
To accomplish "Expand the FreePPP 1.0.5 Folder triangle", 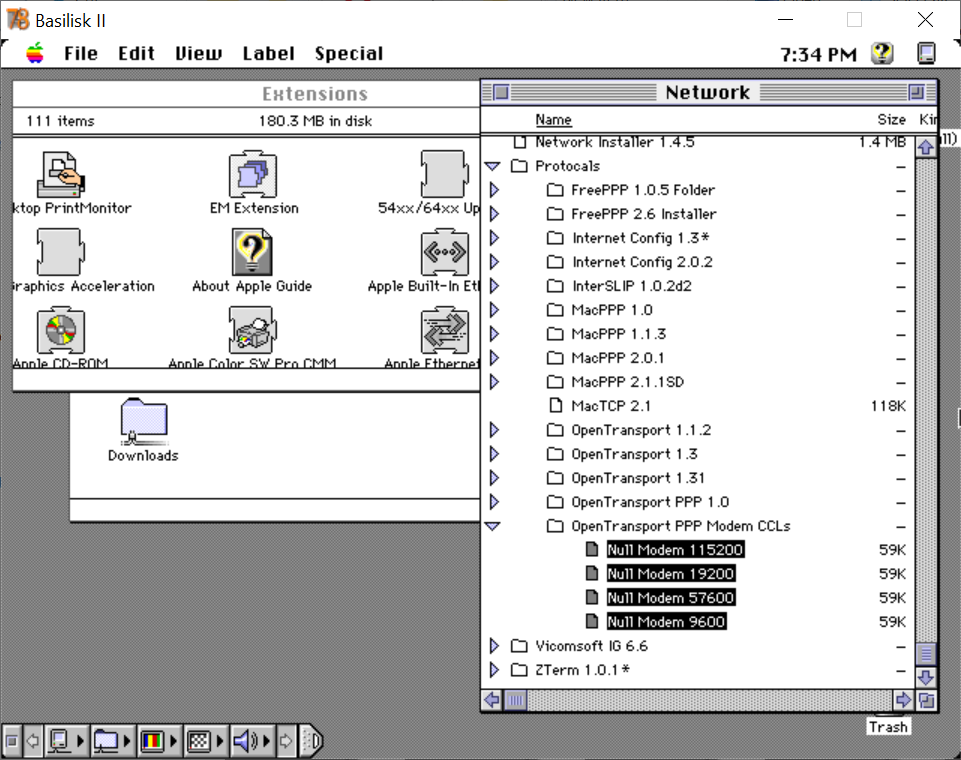I will tap(495, 190).
